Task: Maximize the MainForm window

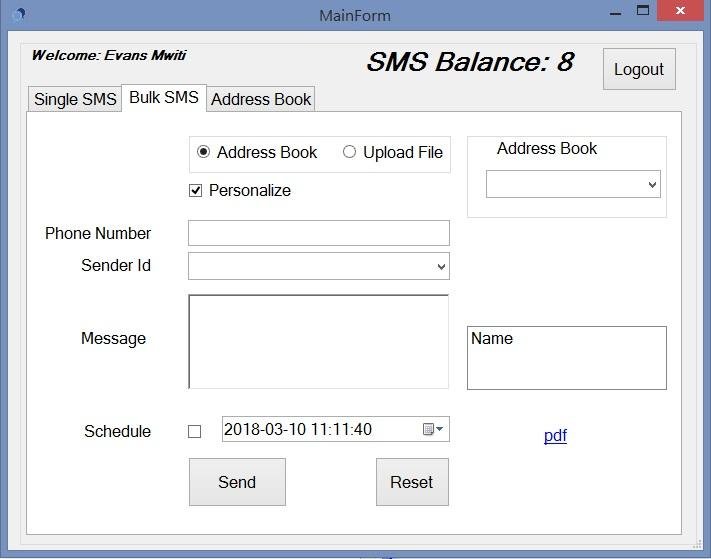Action: pos(643,10)
